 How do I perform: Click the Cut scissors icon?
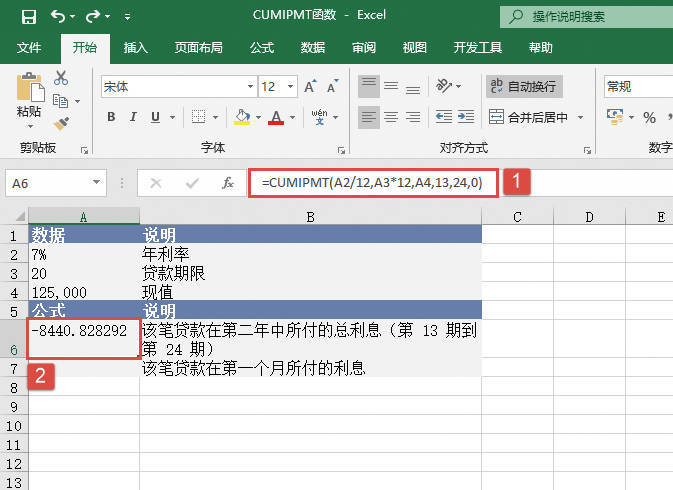point(61,78)
